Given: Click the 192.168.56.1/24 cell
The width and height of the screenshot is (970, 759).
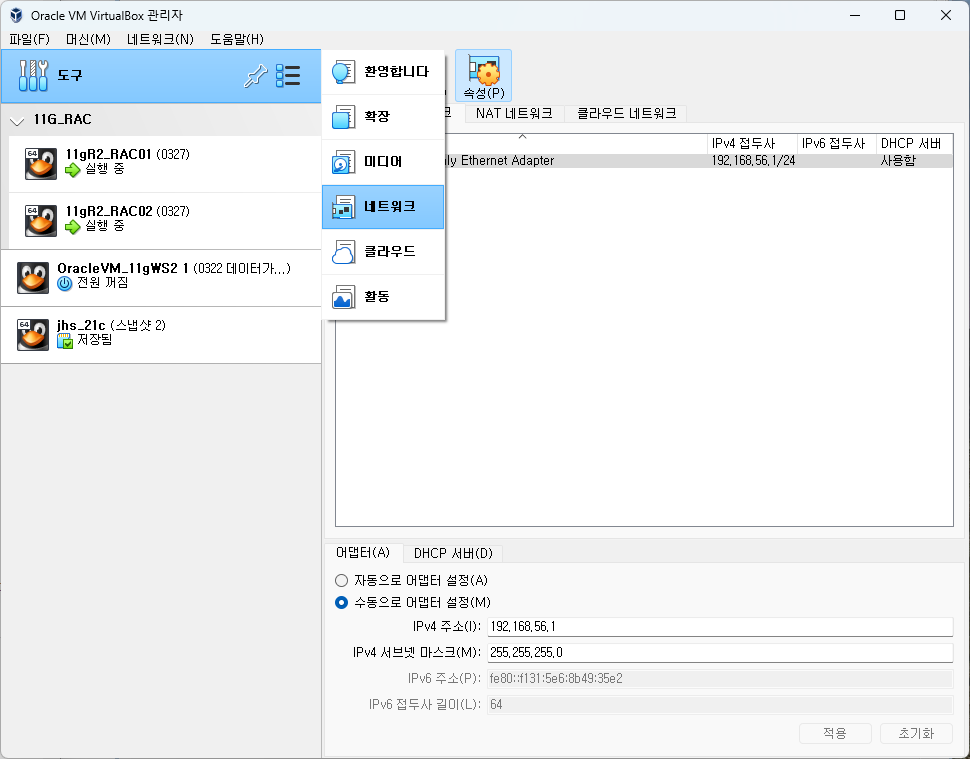Looking at the screenshot, I should click(753, 161).
